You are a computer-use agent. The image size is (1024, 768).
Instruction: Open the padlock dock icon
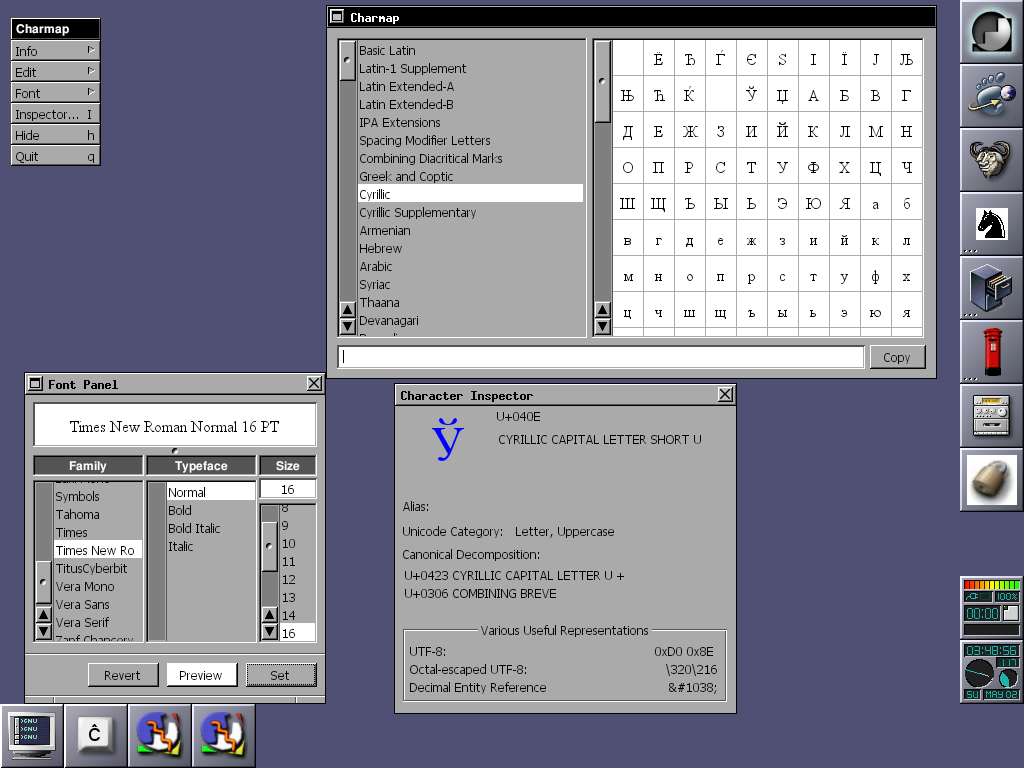point(991,480)
